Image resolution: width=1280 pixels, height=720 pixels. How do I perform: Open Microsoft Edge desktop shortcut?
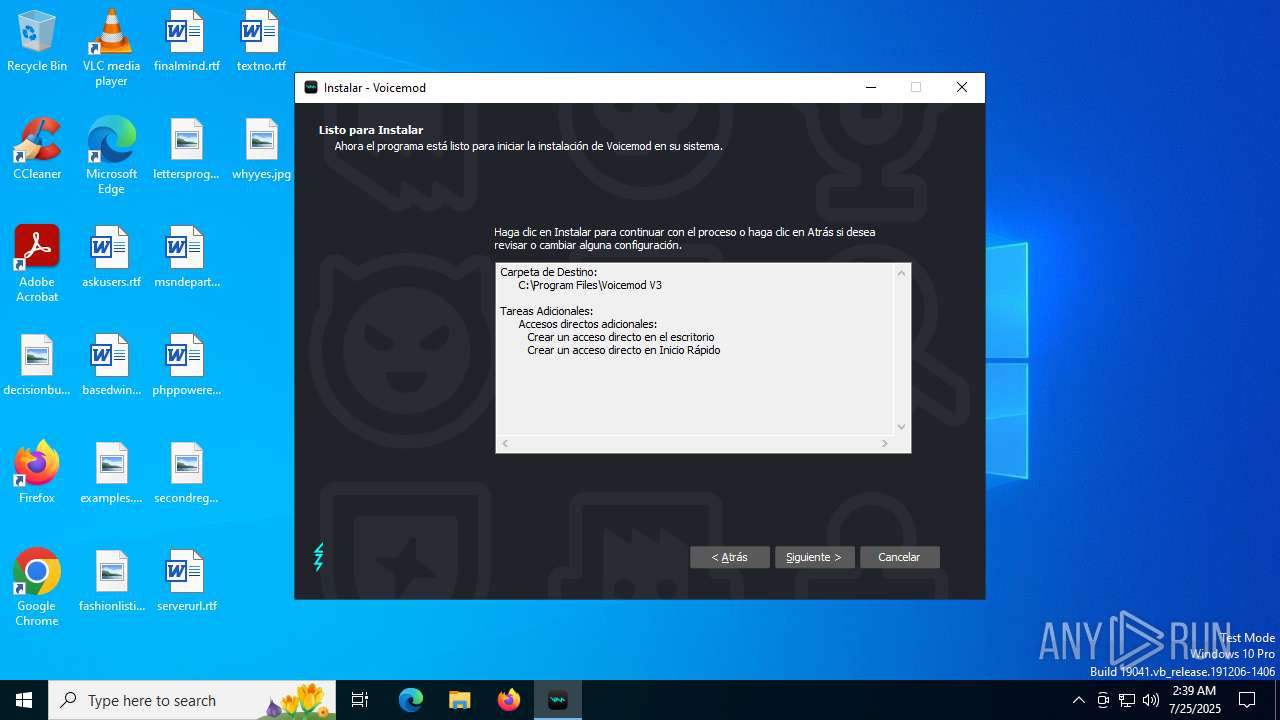coord(111,156)
